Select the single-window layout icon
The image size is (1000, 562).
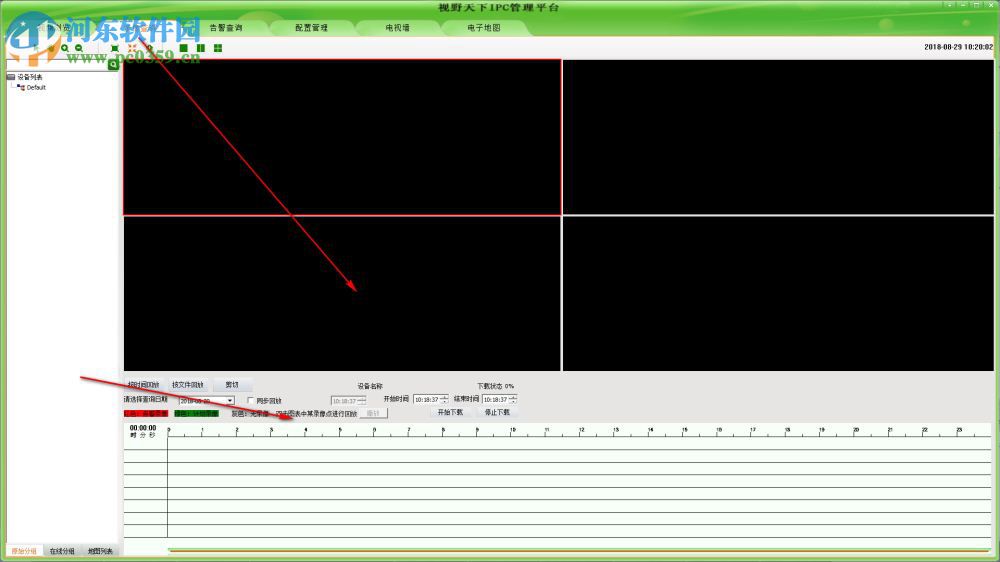point(184,48)
